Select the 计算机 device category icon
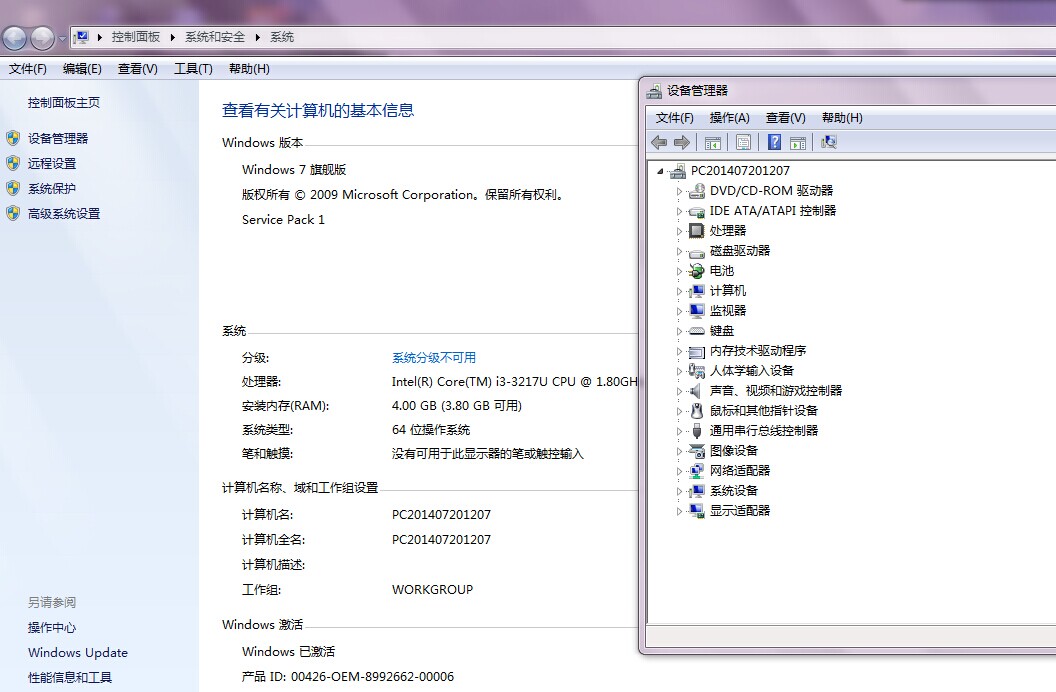The width and height of the screenshot is (1056, 692). coord(696,291)
